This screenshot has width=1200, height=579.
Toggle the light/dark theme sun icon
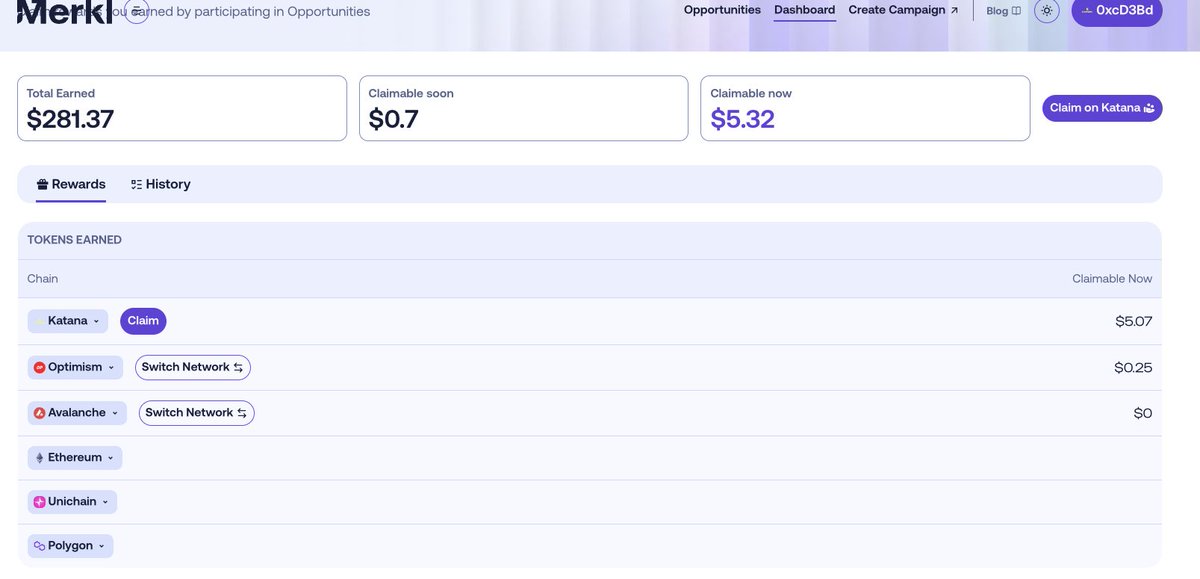pyautogui.click(x=1047, y=11)
